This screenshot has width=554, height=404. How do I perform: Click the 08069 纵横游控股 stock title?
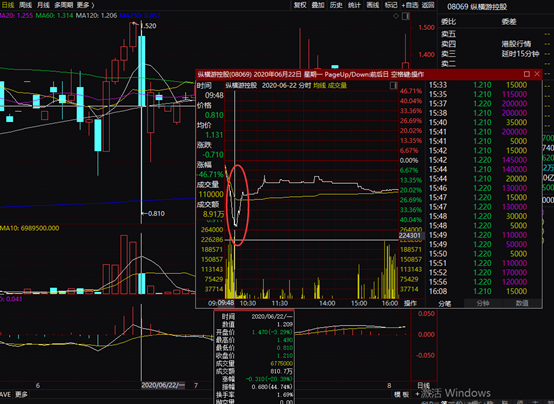click(x=477, y=7)
